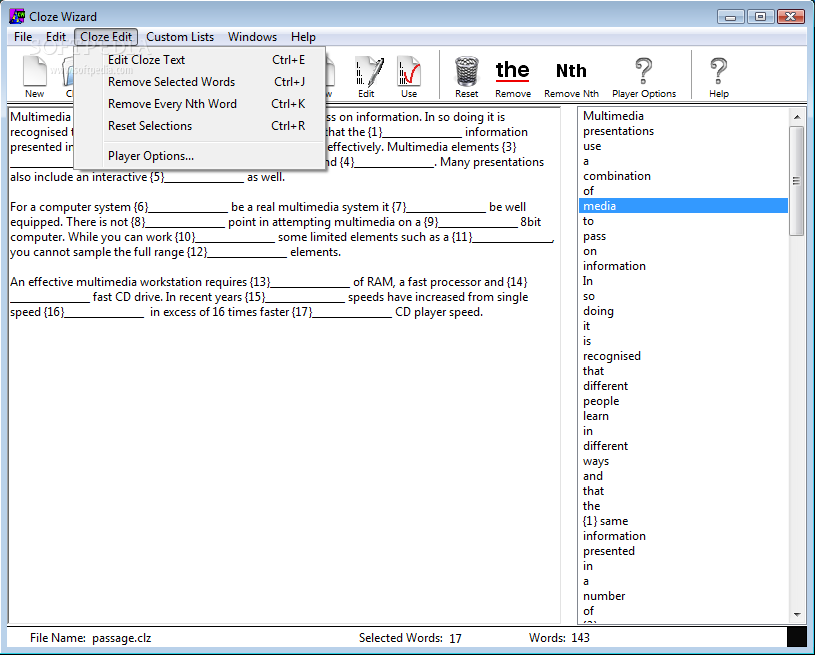Click the file name passage.clz in status bar
The image size is (815, 655).
[122, 638]
